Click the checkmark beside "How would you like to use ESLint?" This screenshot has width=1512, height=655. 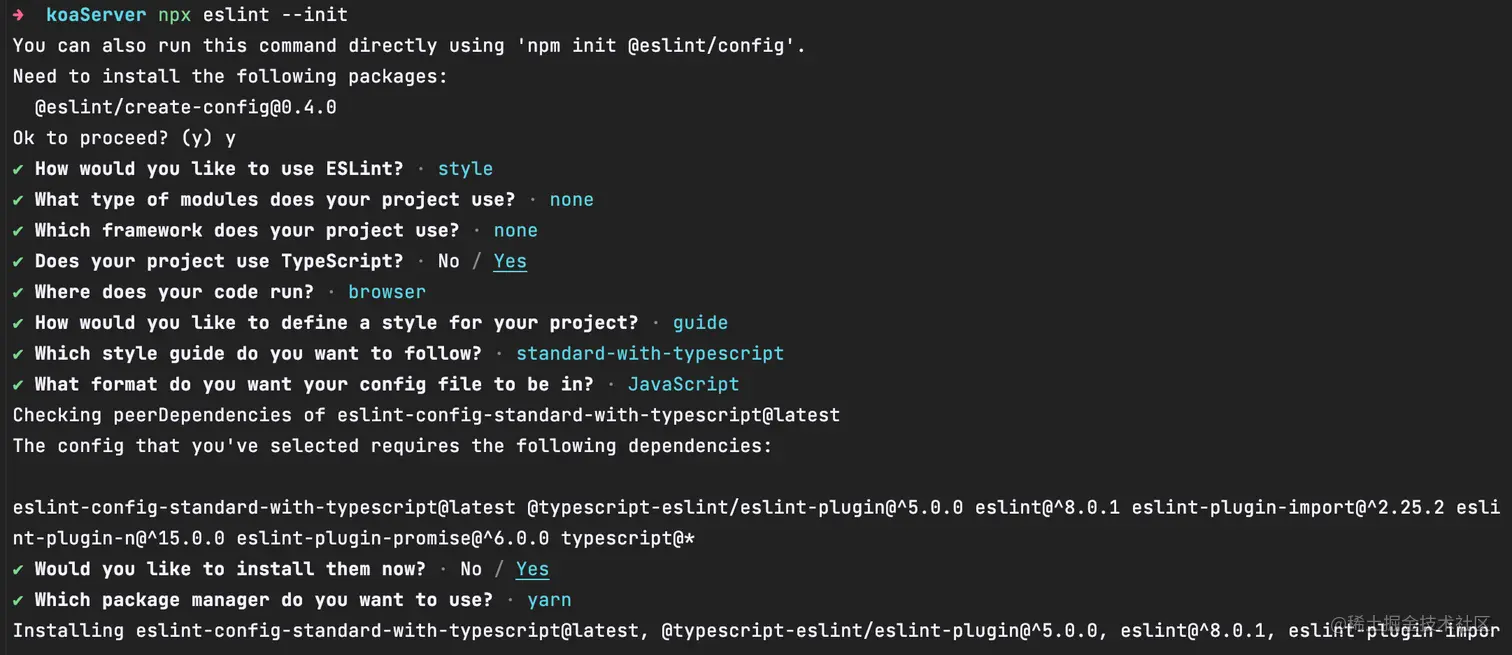click(19, 169)
